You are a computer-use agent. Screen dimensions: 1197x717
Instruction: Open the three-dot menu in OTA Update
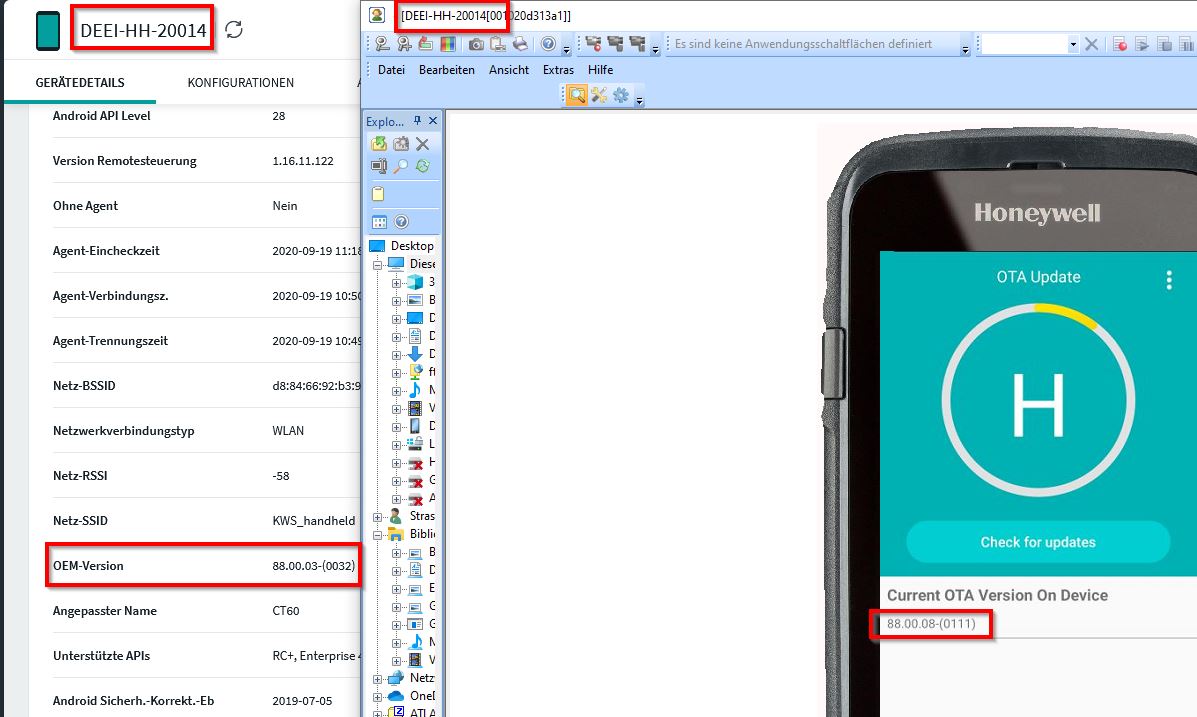[1168, 280]
